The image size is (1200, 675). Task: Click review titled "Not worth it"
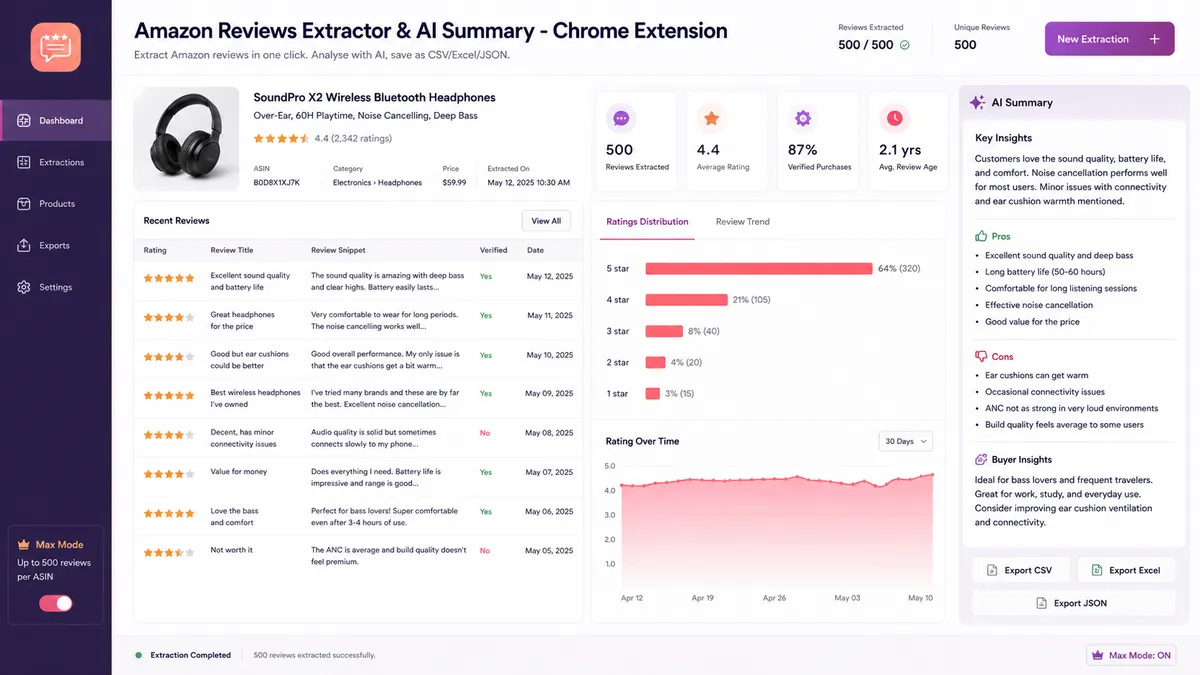click(231, 550)
